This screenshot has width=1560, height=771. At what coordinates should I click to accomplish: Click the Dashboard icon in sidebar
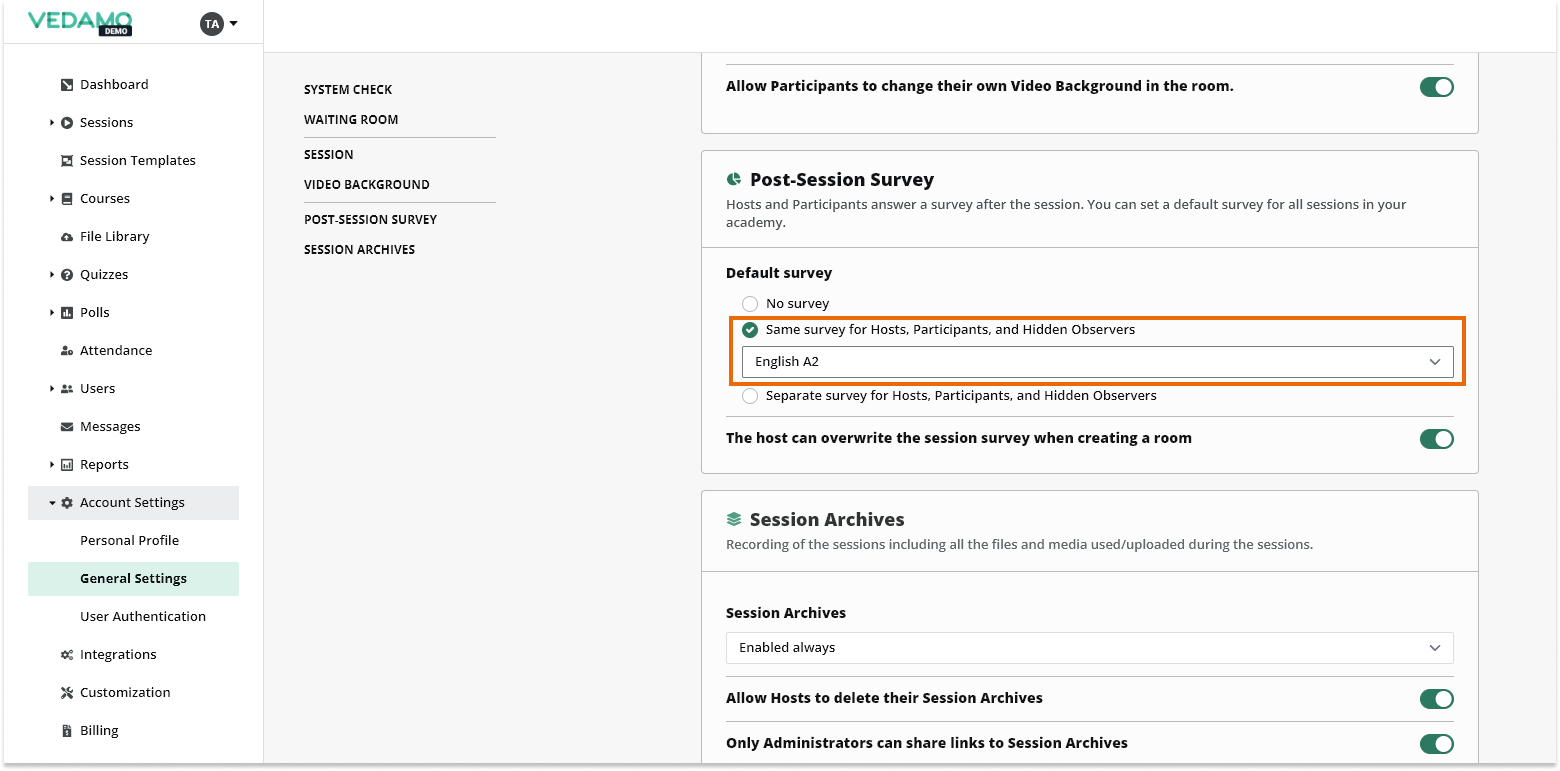click(x=67, y=85)
